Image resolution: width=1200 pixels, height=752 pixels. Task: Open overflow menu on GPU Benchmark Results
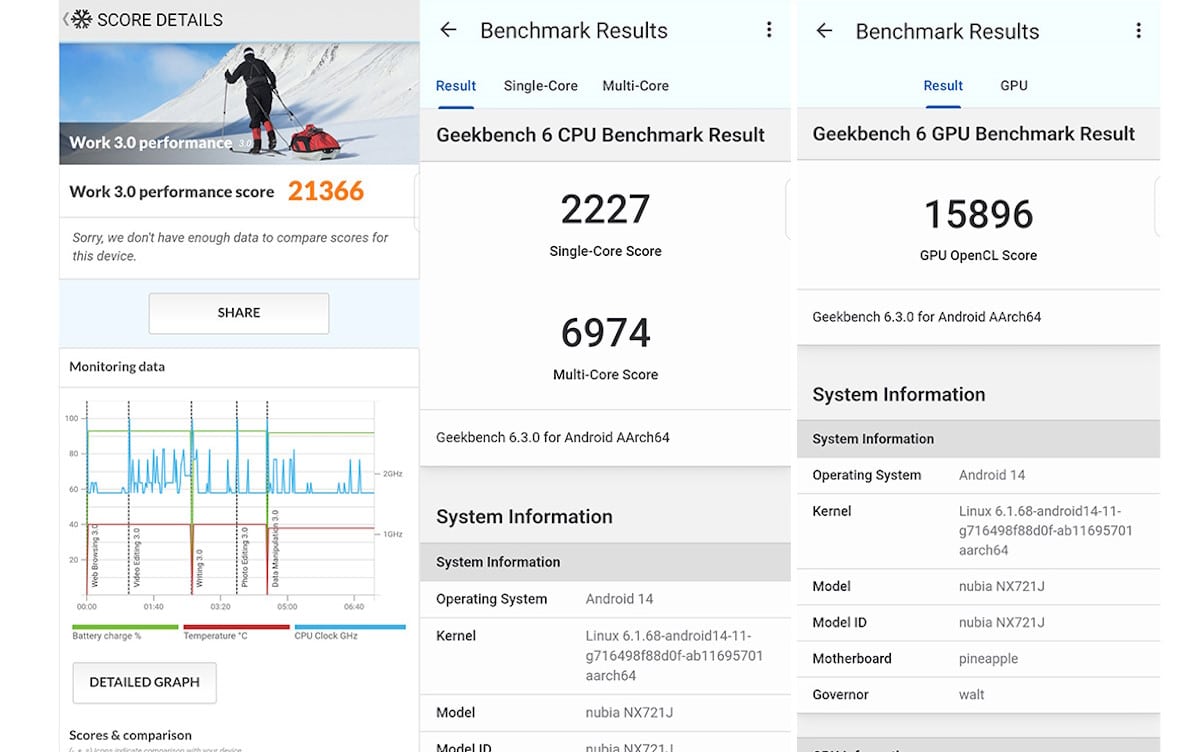coord(1138,31)
